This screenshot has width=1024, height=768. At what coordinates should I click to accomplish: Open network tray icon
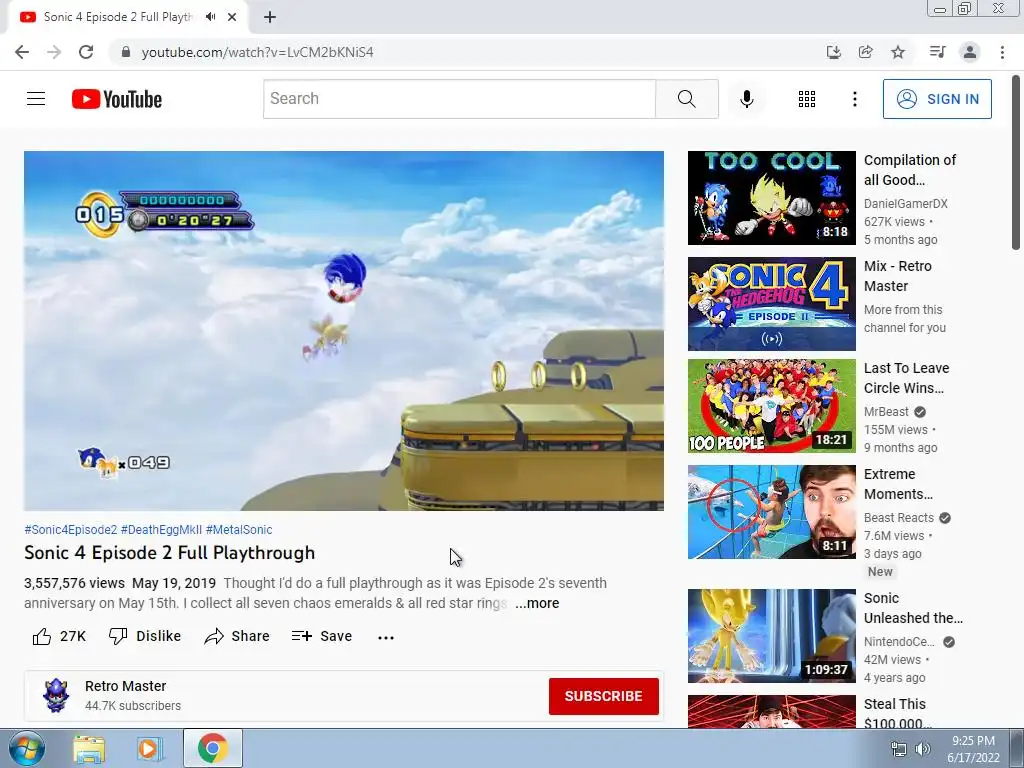pos(899,748)
